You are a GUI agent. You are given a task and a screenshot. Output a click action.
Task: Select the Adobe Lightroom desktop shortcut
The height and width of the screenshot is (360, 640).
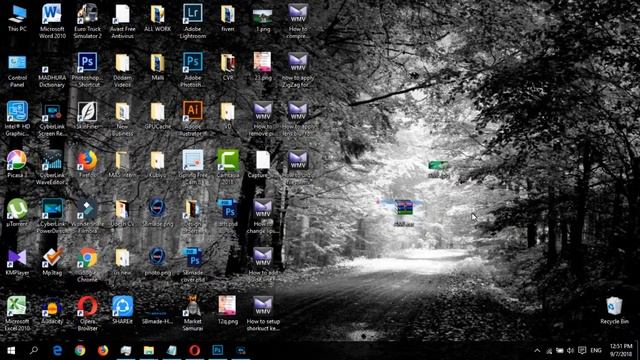coord(193,21)
